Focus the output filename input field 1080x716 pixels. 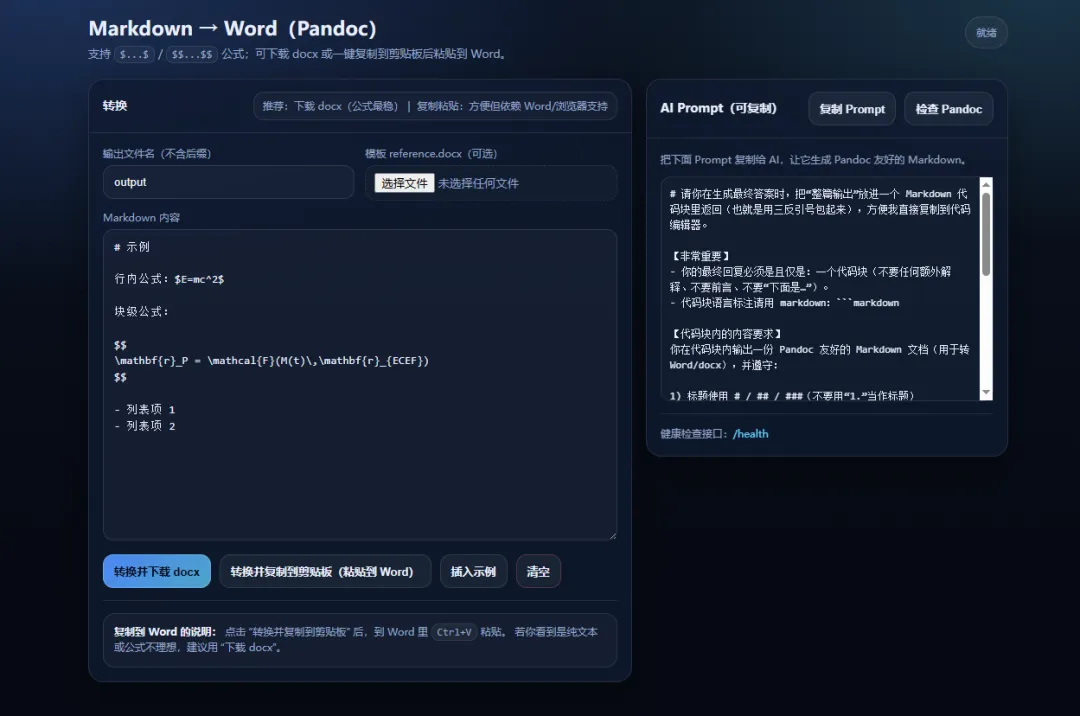229,182
